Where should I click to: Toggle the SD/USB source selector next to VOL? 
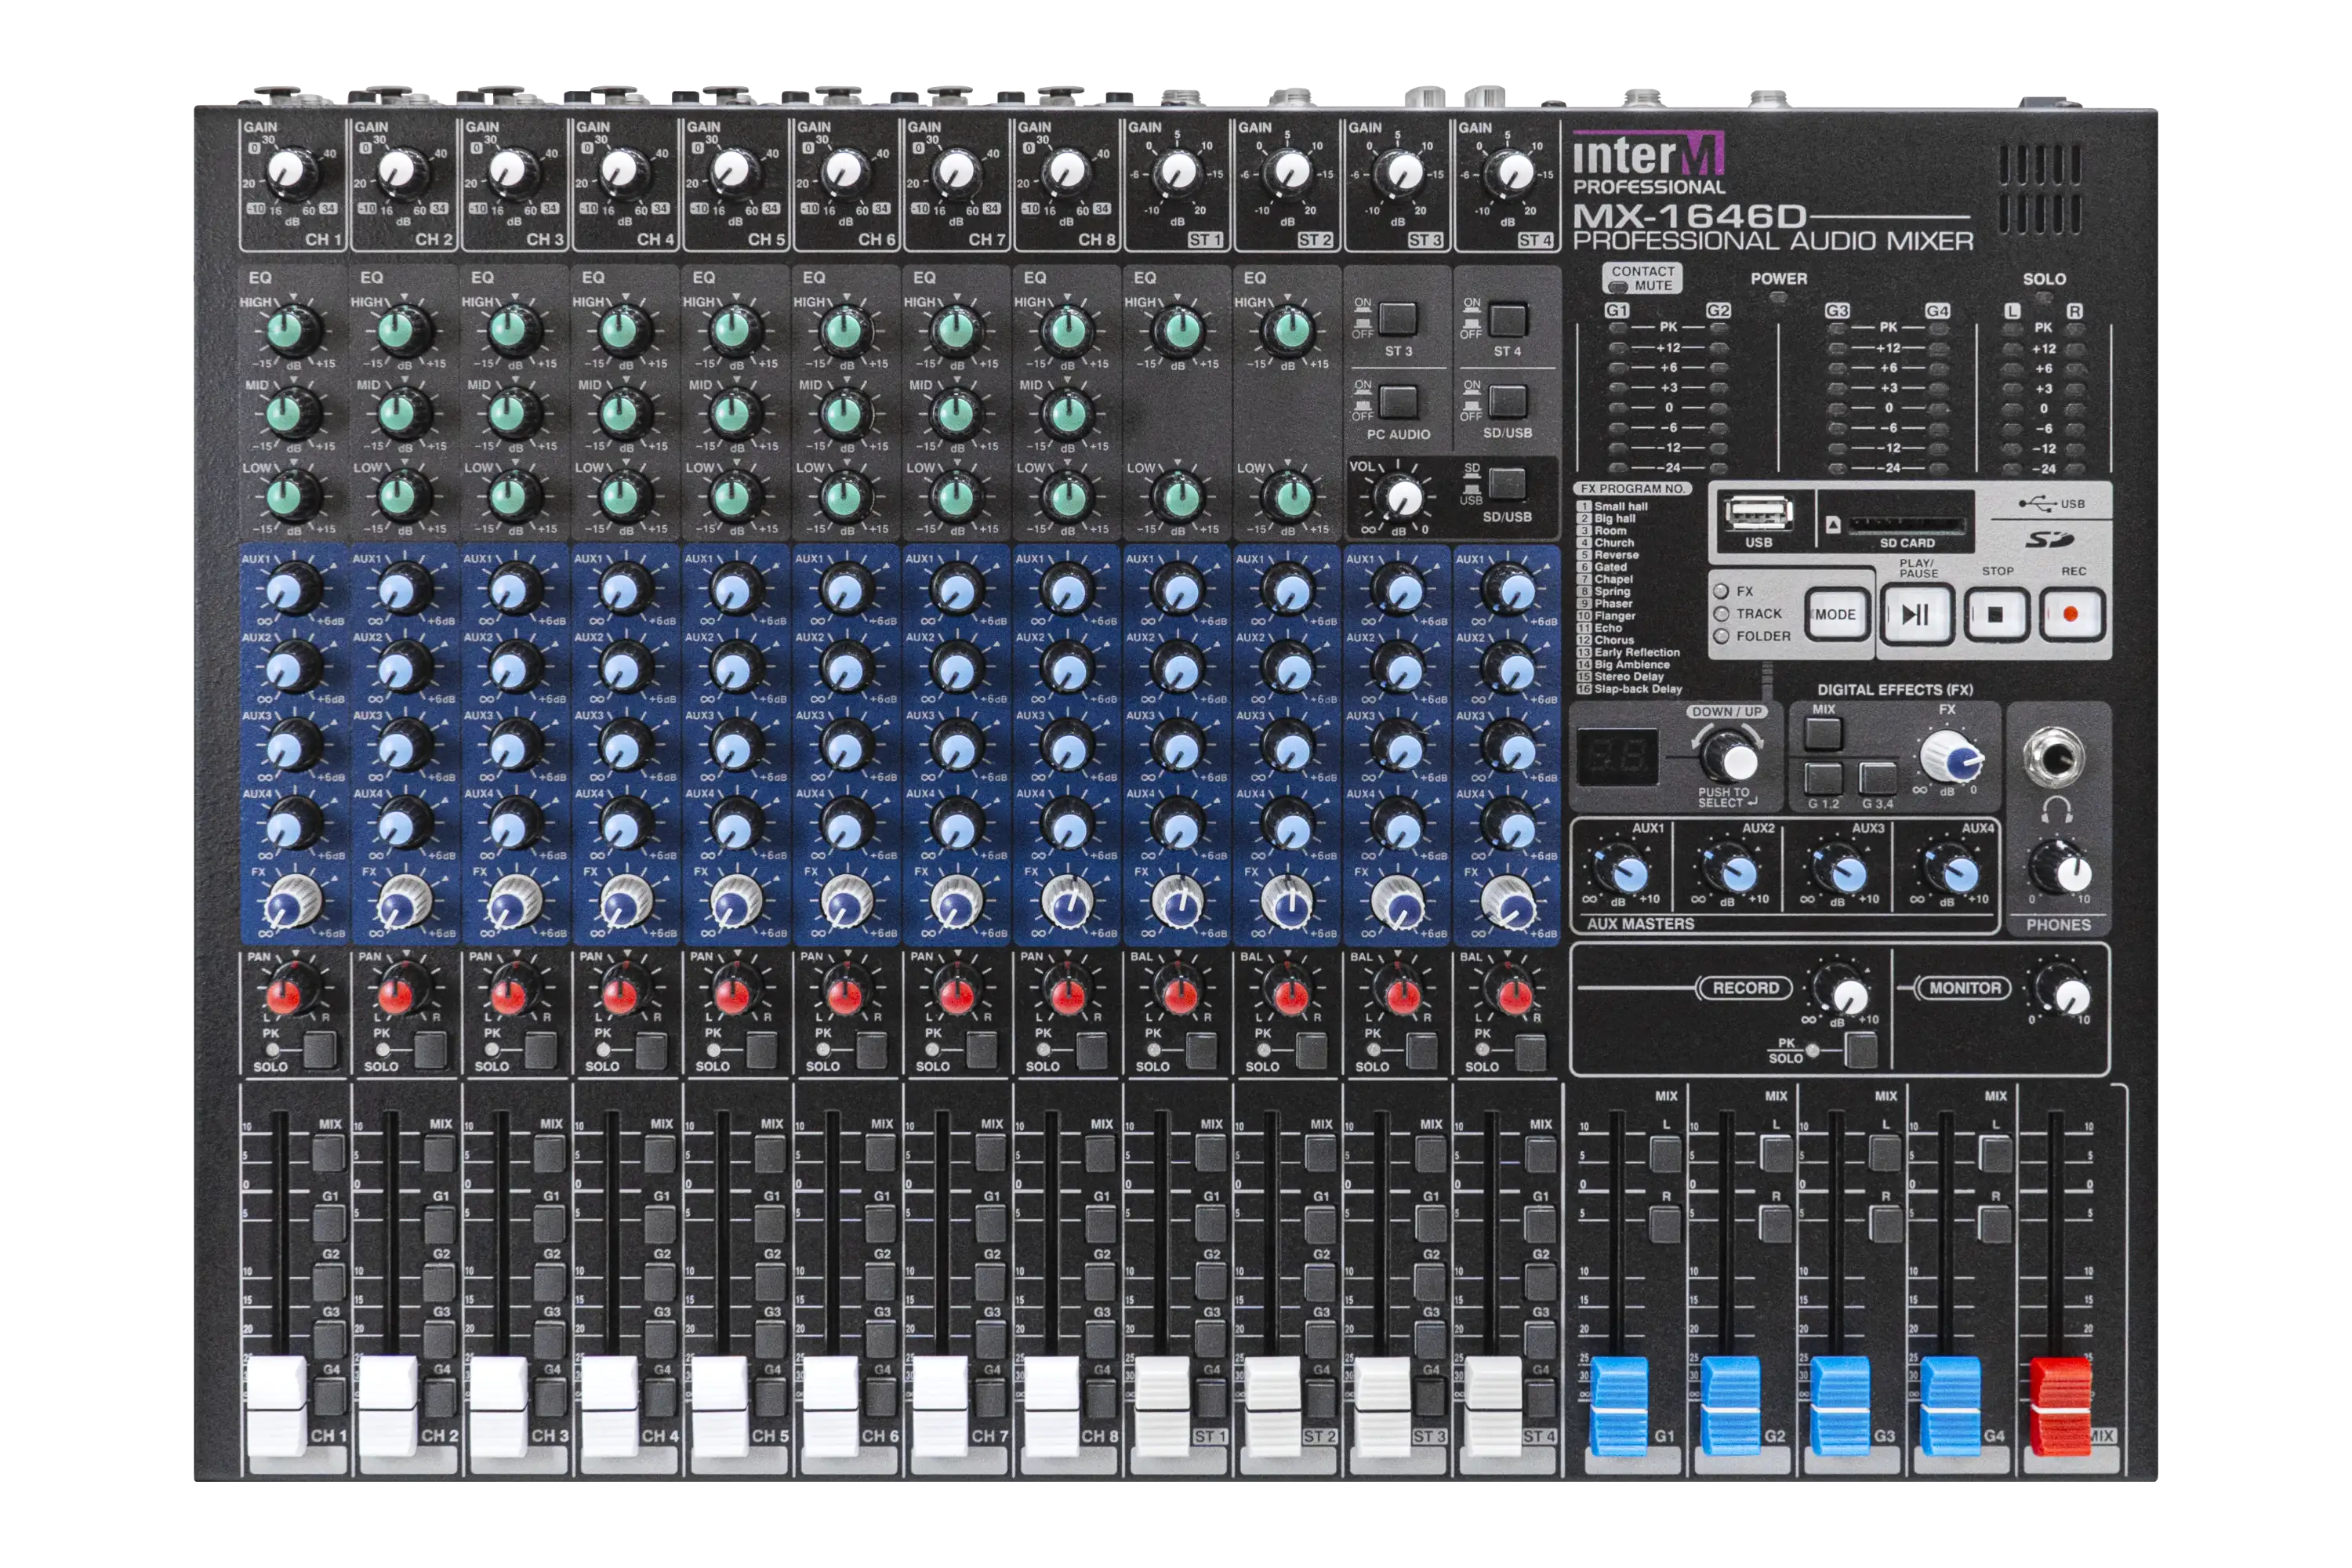[x=1508, y=483]
